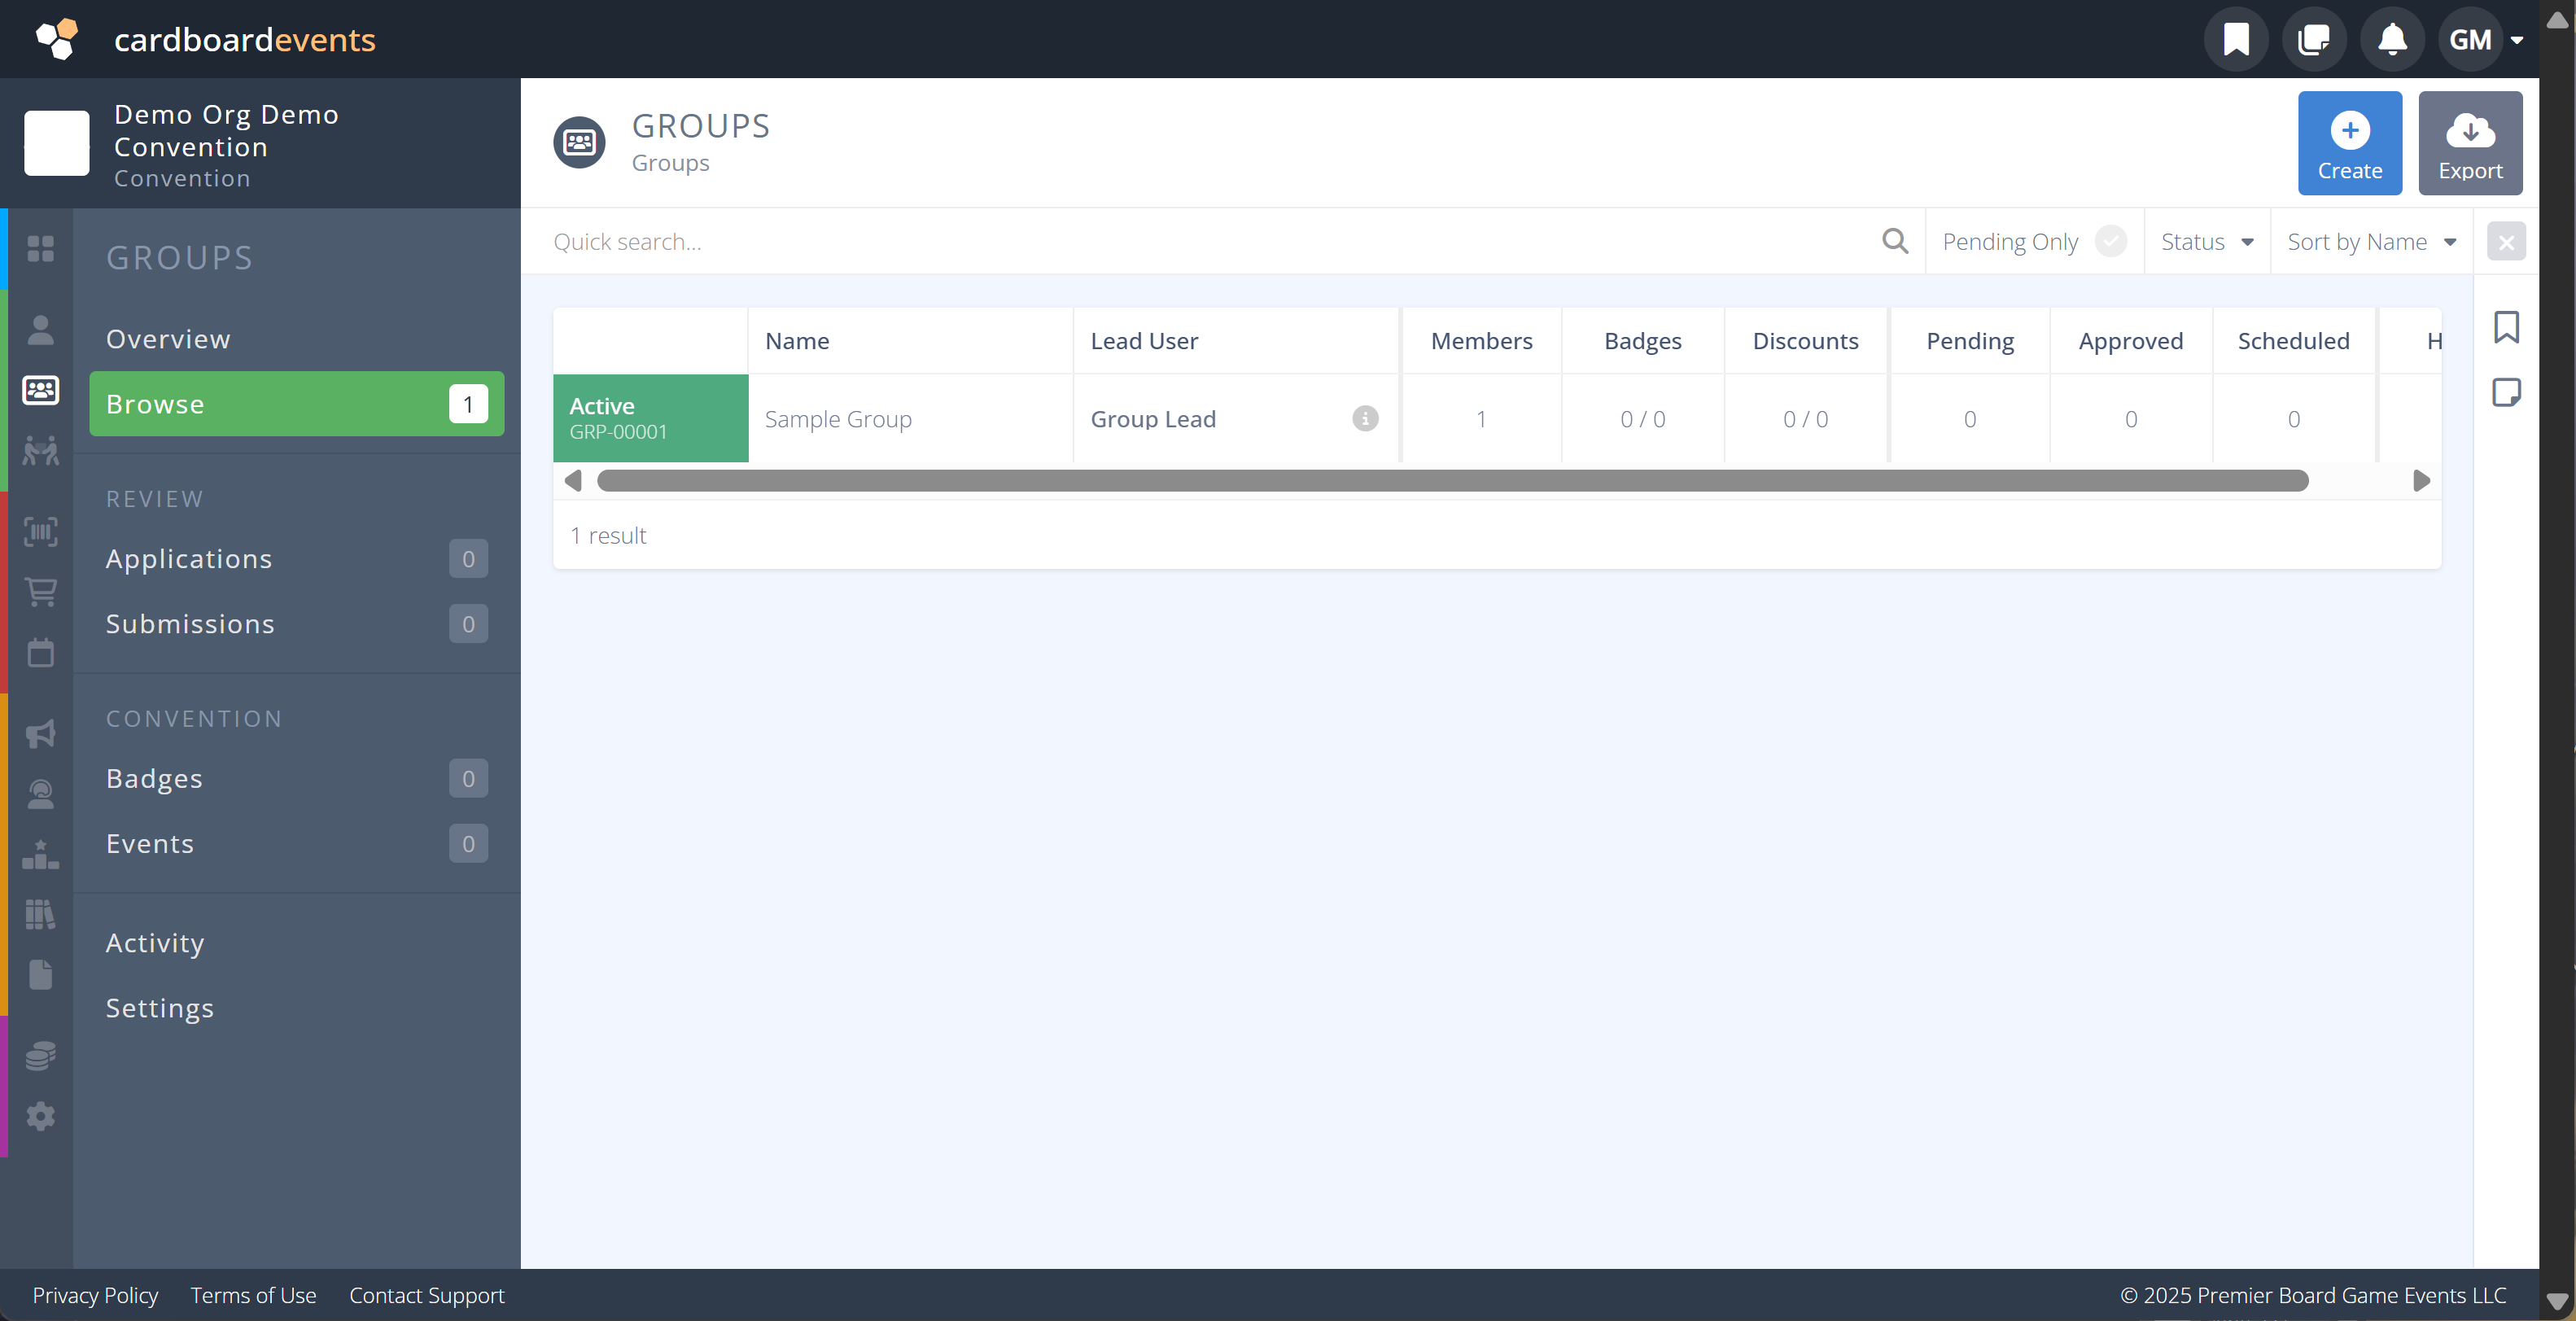The width and height of the screenshot is (2576, 1321).
Task: Click the Quick search field
Action: point(1210,242)
